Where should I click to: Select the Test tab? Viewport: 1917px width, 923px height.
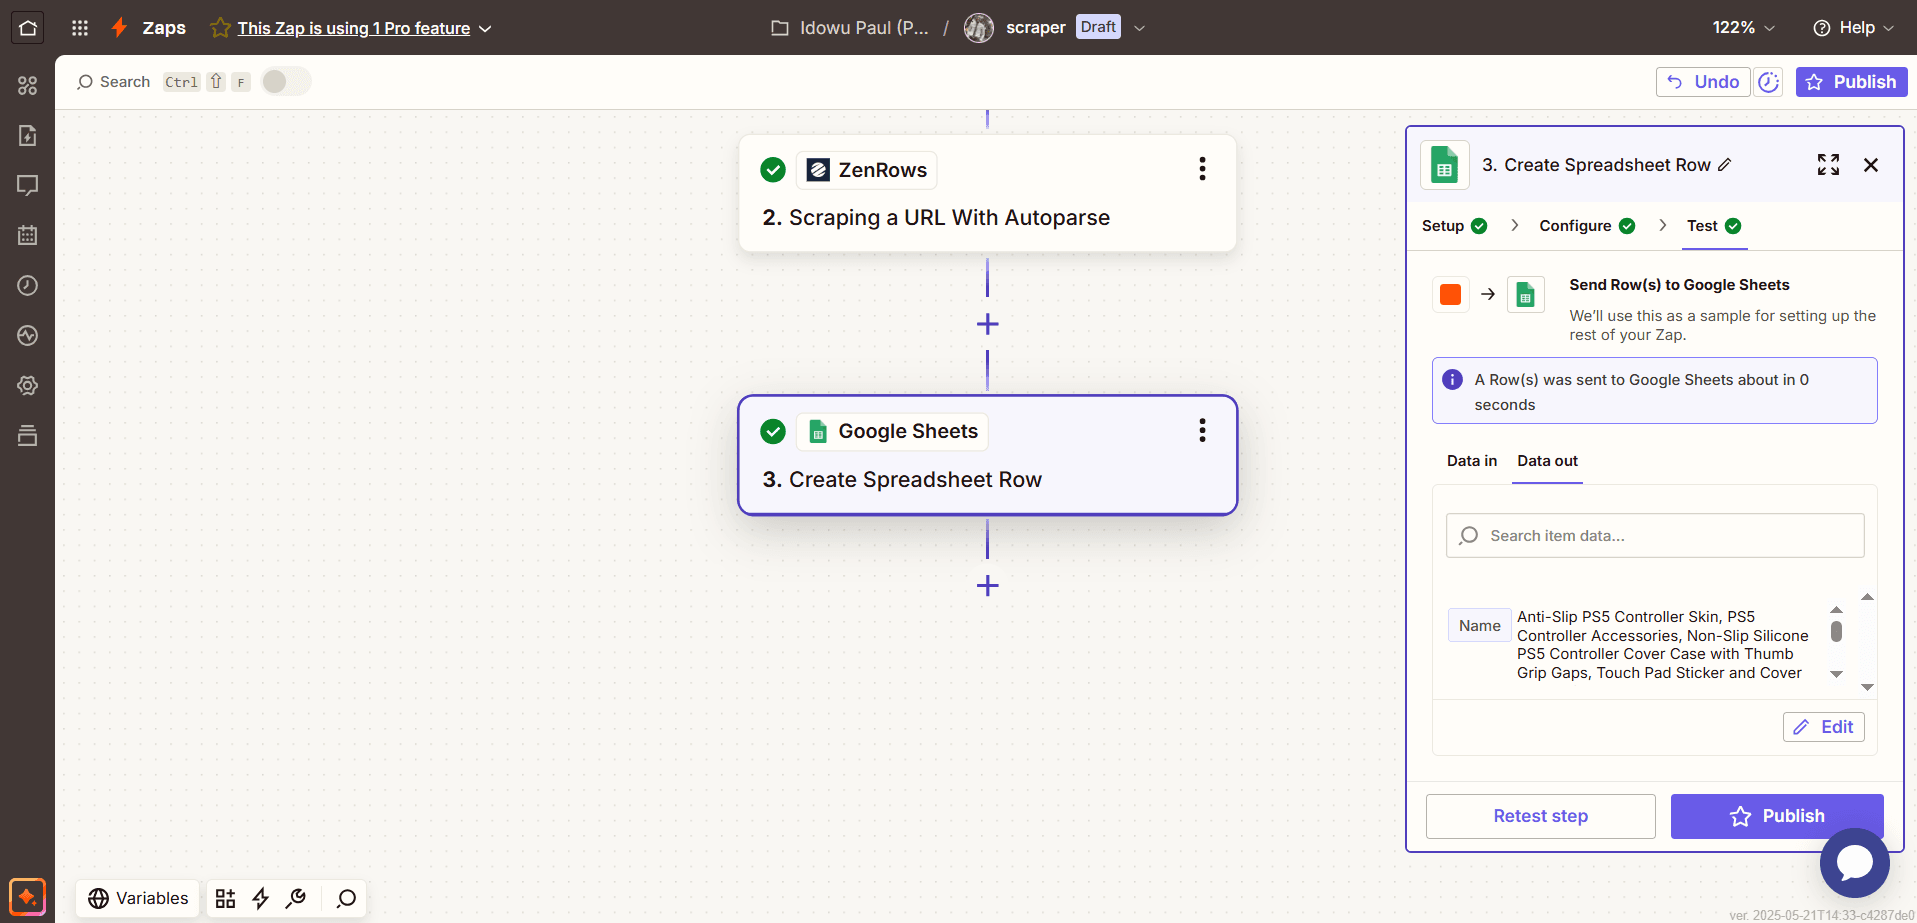tap(1714, 226)
